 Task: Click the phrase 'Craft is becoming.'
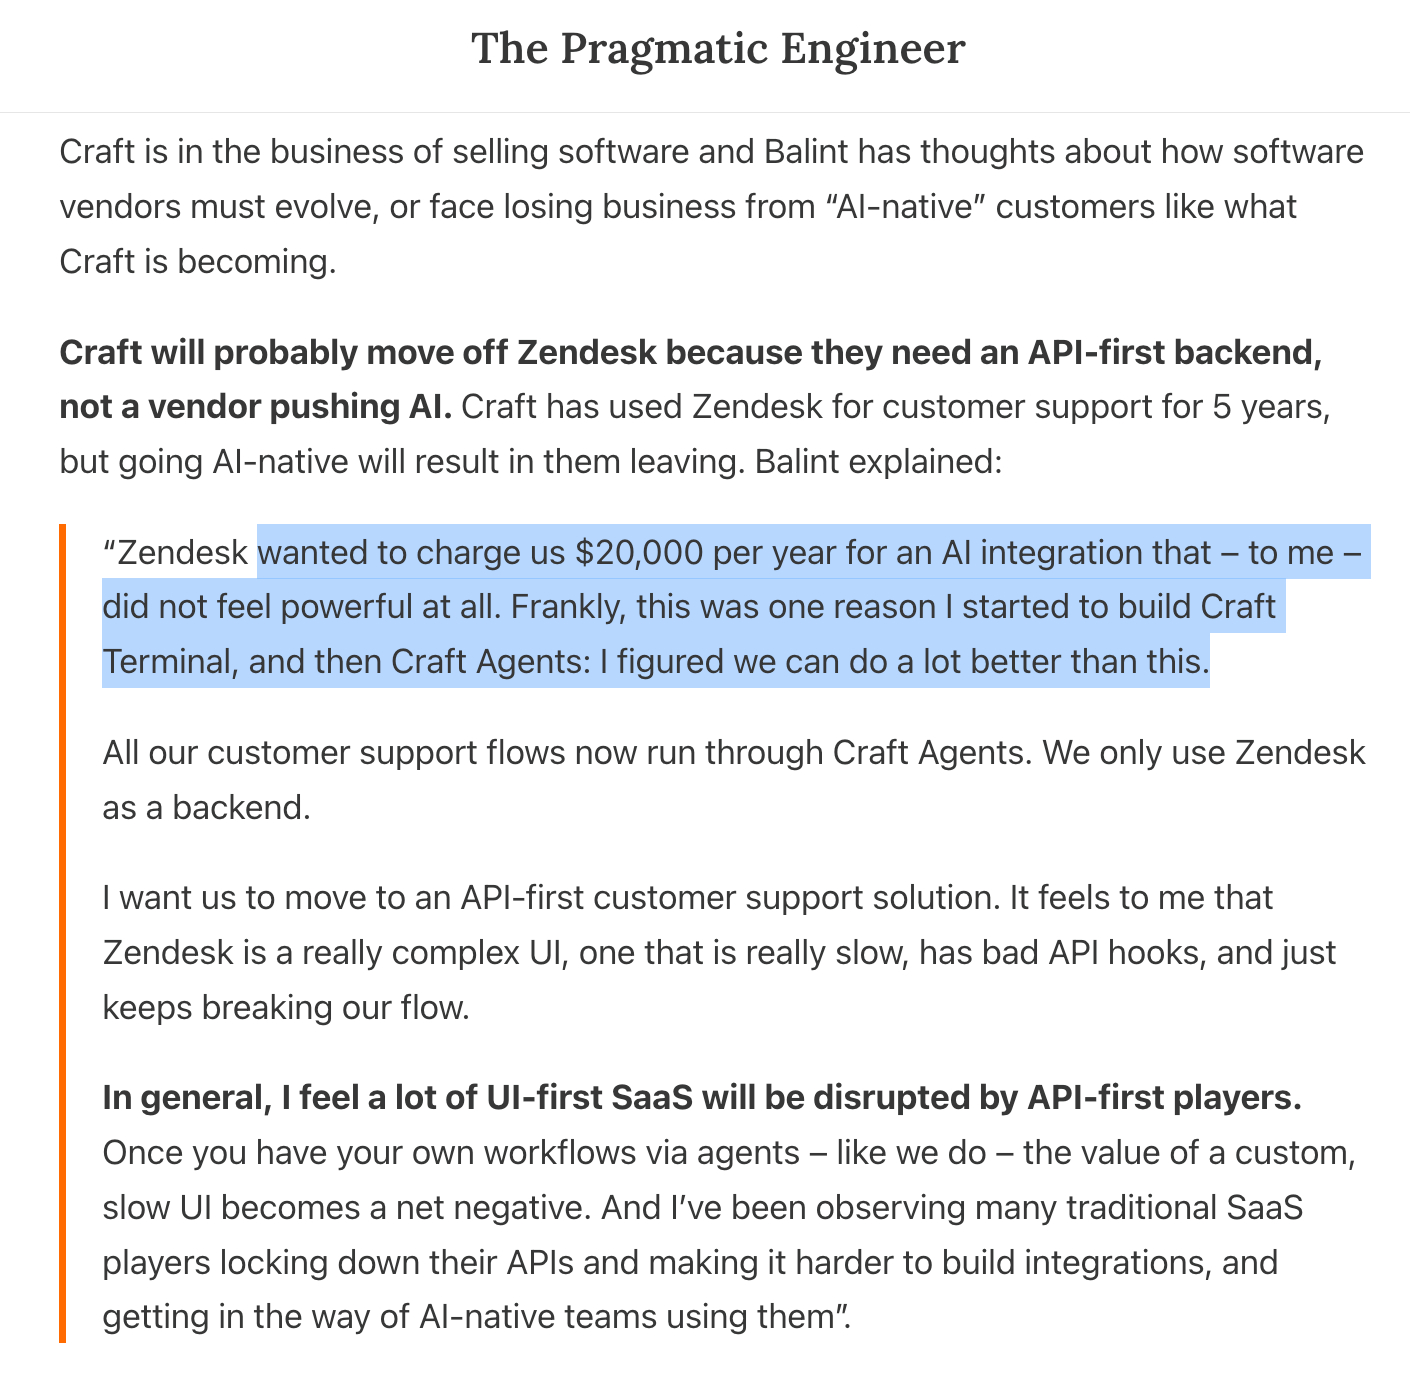(x=198, y=261)
